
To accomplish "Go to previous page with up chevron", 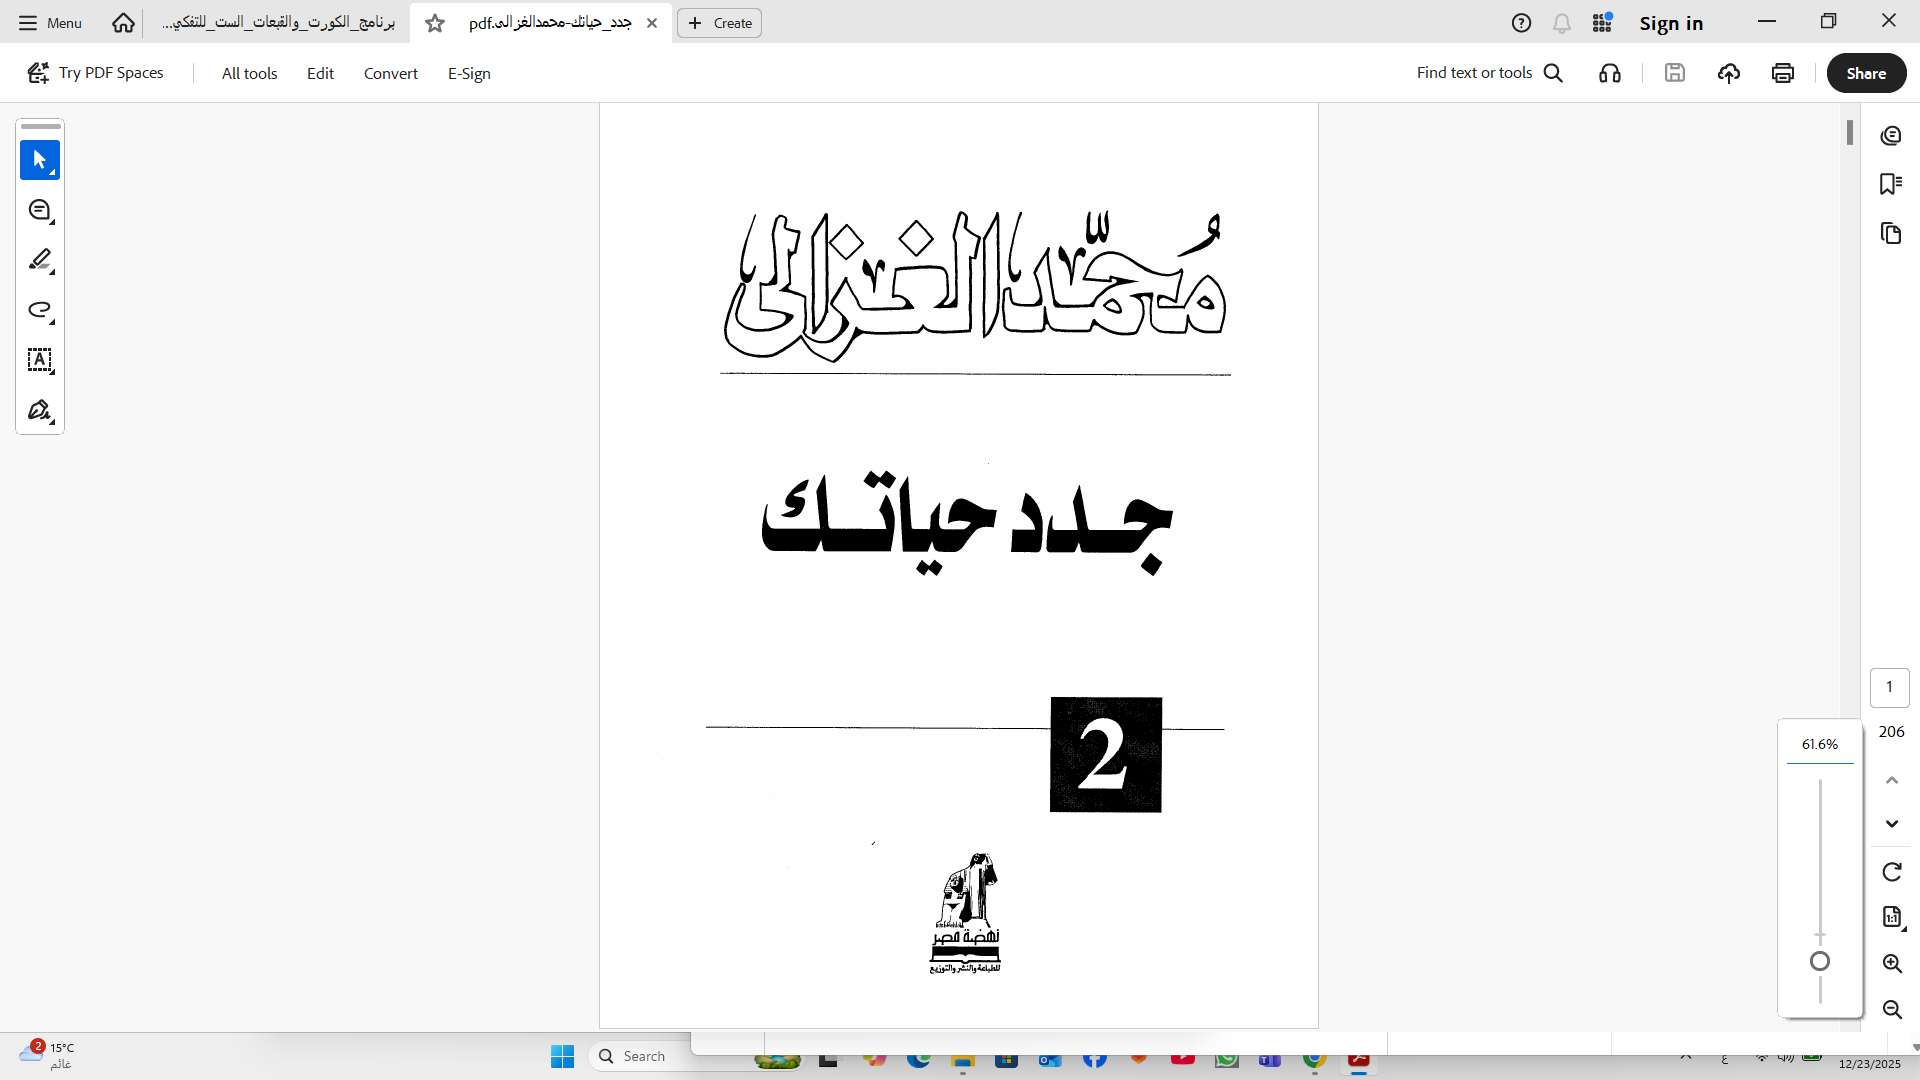I will 1892,780.
